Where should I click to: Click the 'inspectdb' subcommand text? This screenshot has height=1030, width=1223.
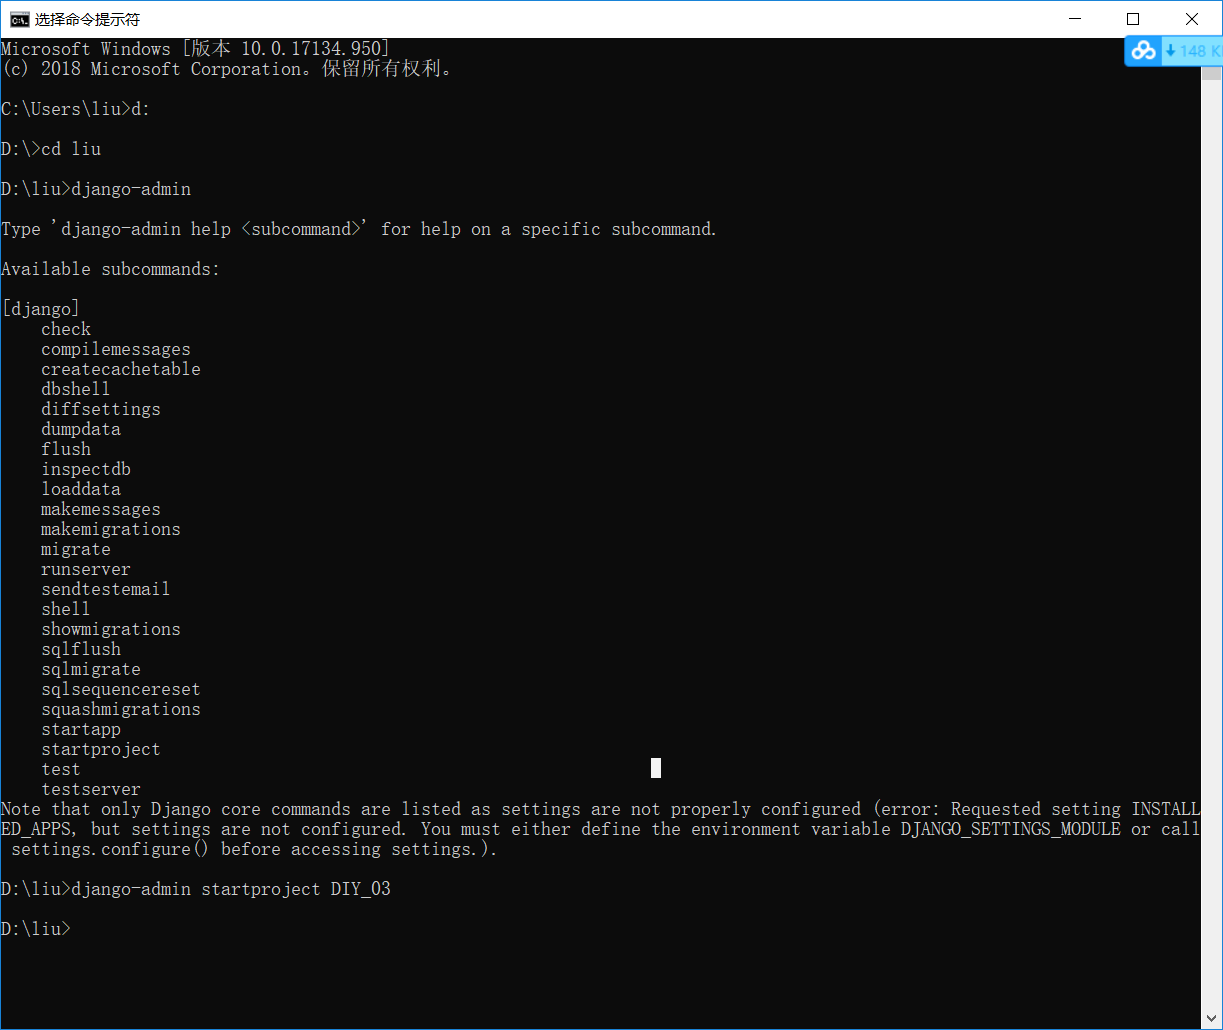86,469
